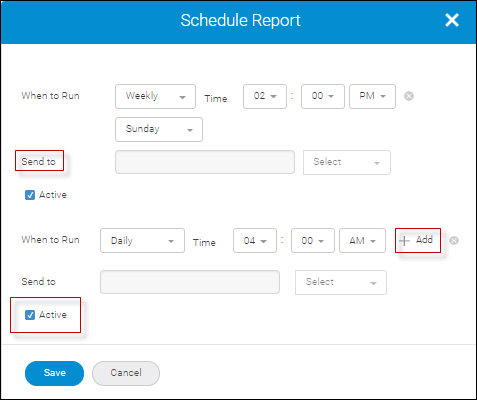Open minutes dropdown in daily schedule
Image resolution: width=477 pixels, height=400 pixels.
tap(313, 240)
